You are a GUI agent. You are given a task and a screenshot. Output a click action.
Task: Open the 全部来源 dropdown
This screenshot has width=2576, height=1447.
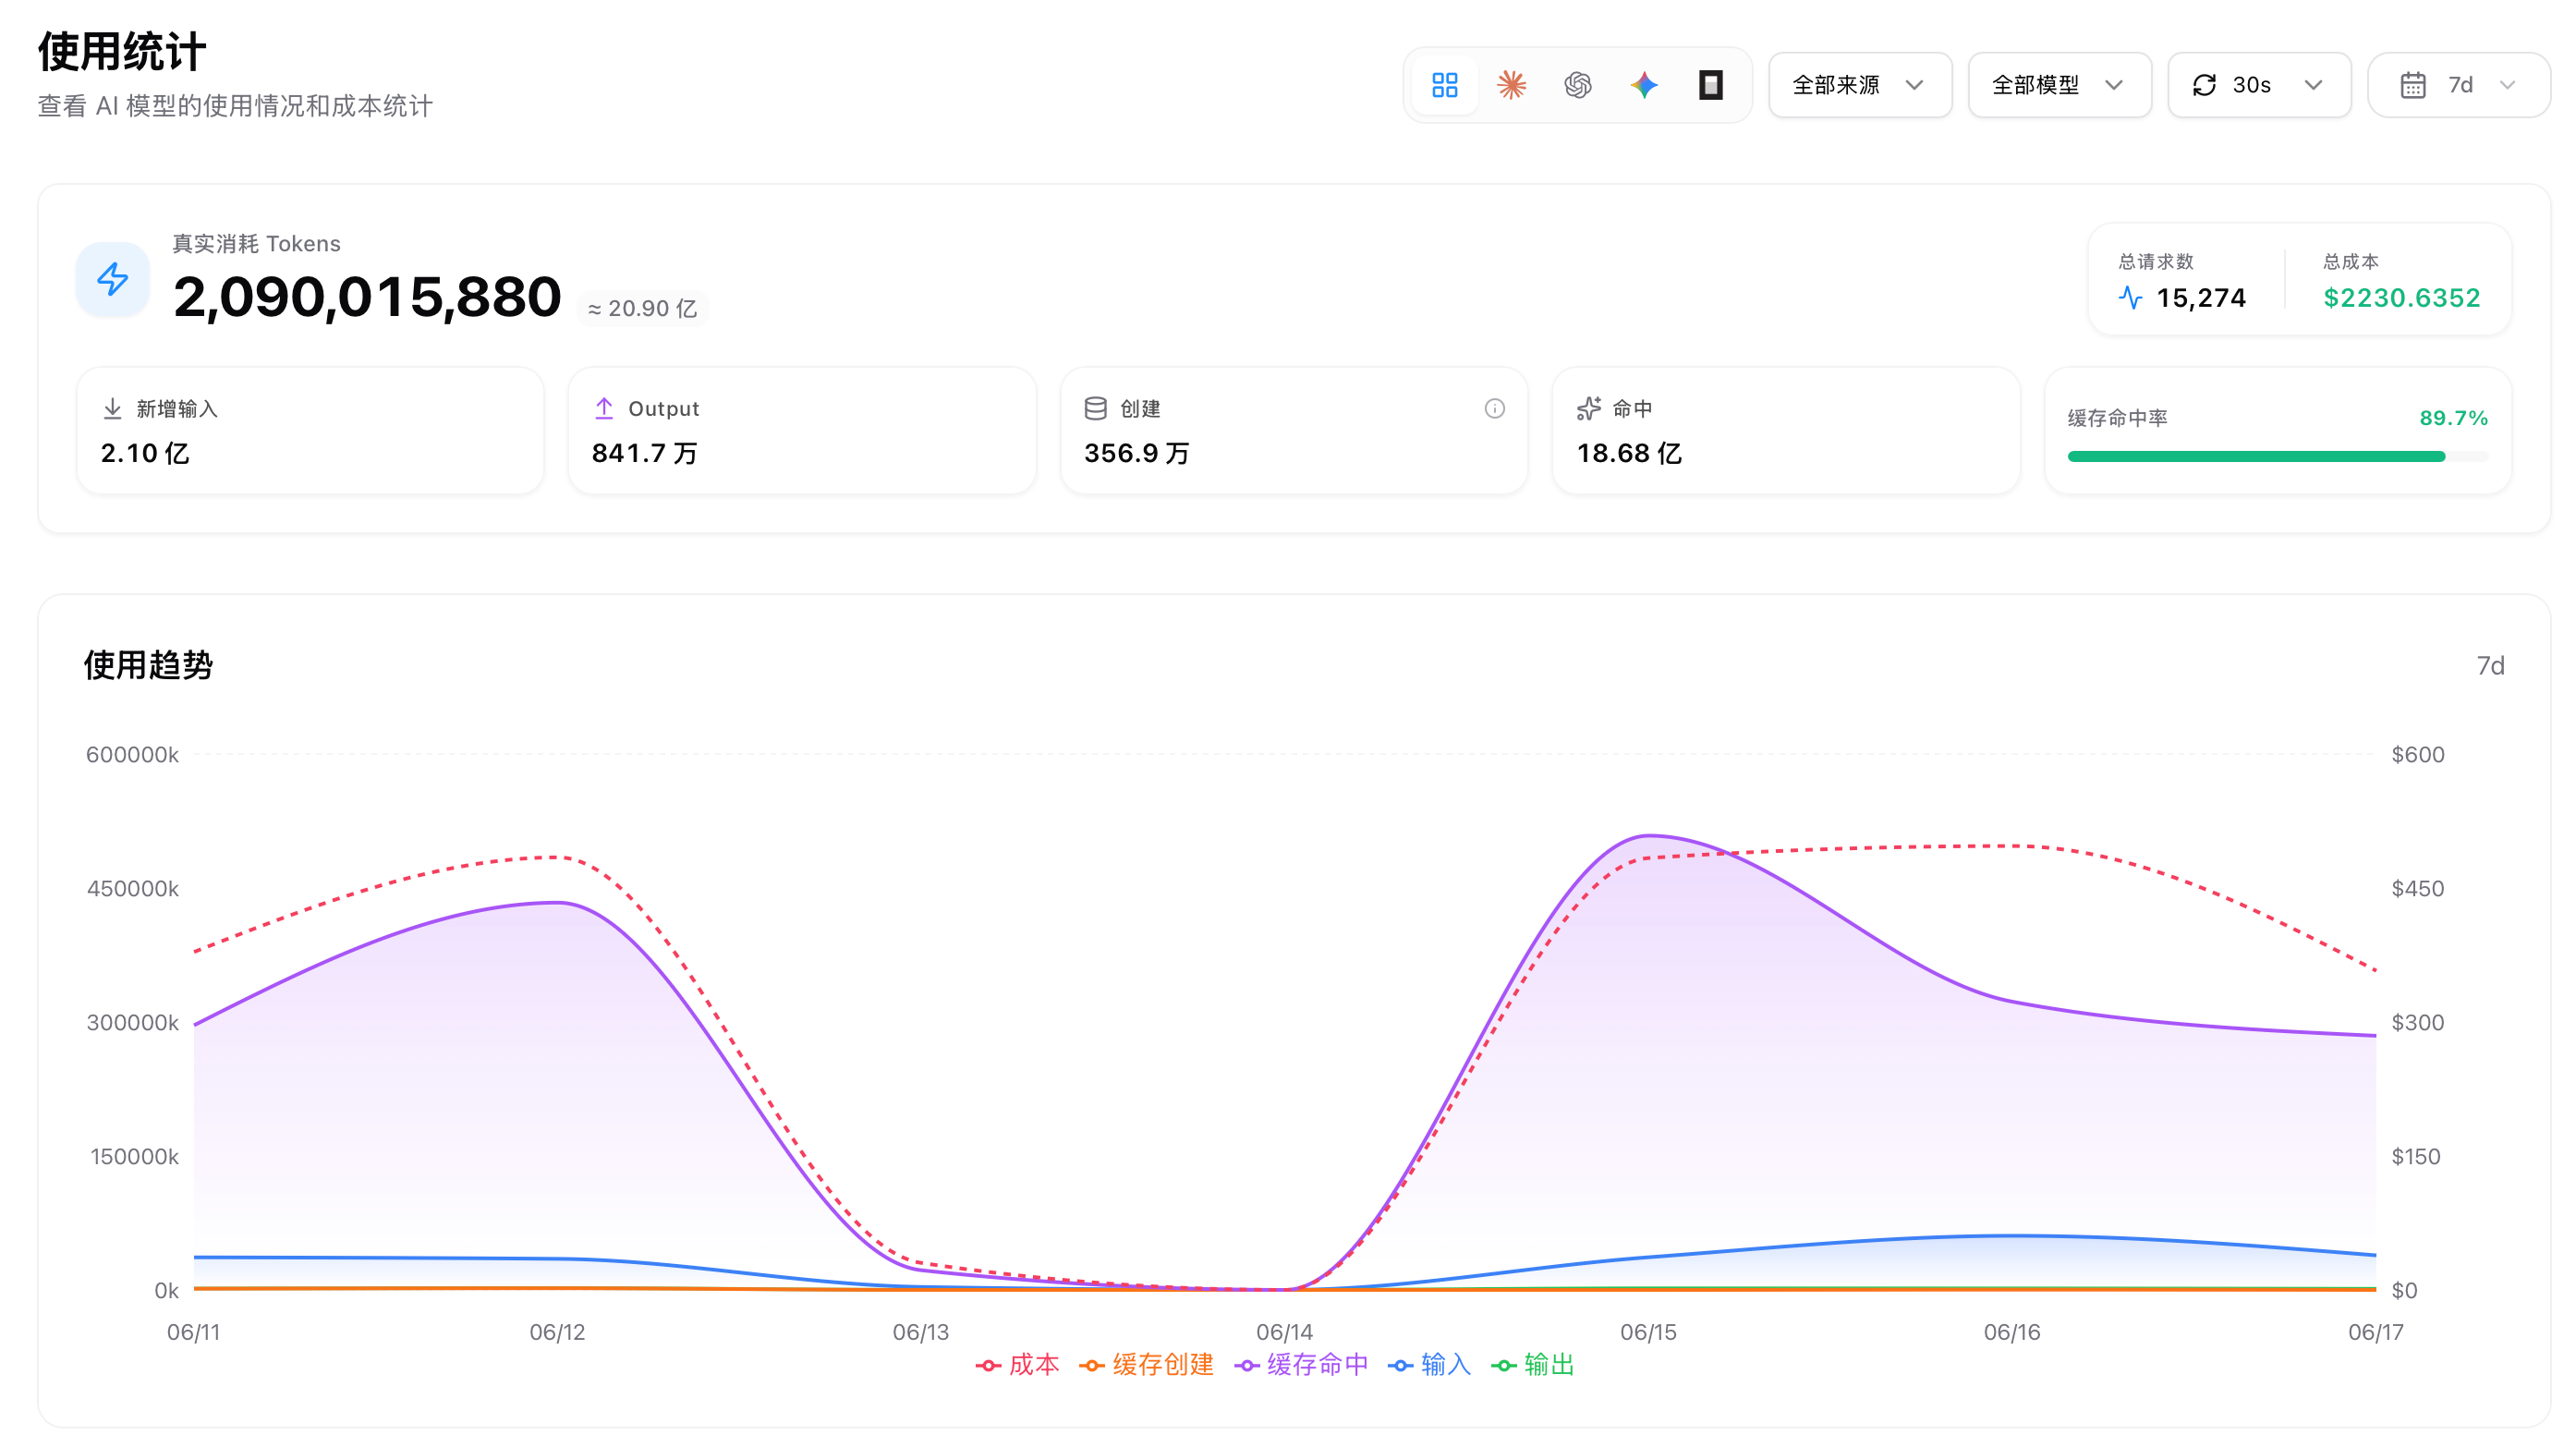(x=1859, y=85)
